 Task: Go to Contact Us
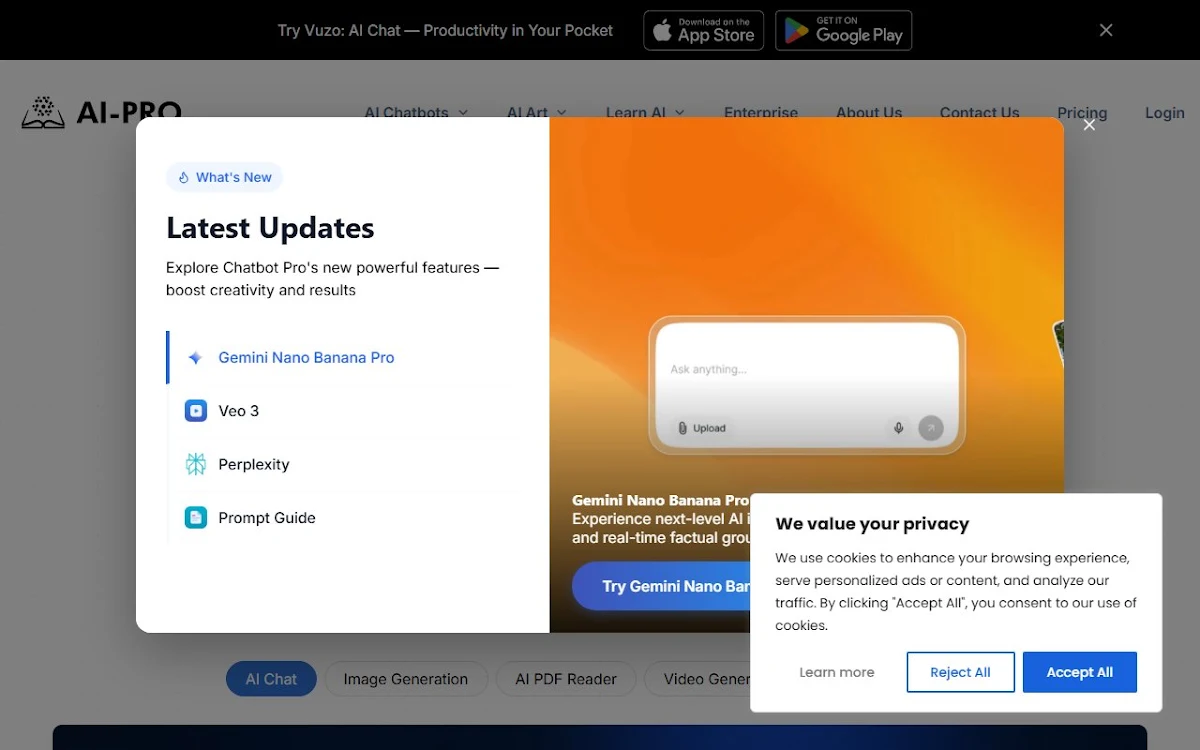tap(980, 113)
